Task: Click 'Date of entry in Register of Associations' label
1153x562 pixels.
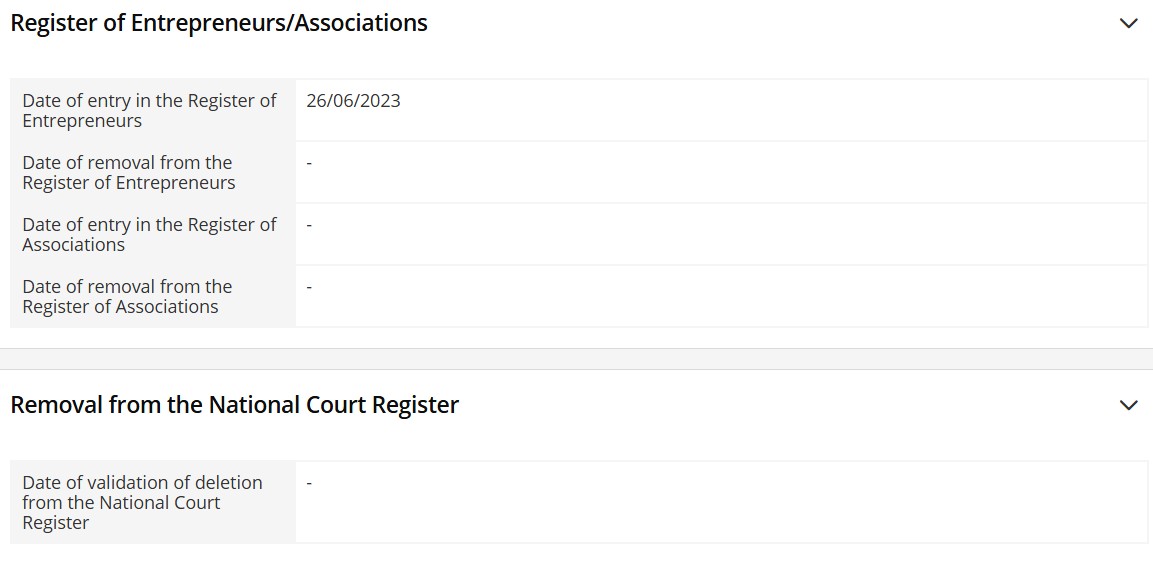Action: [x=149, y=234]
